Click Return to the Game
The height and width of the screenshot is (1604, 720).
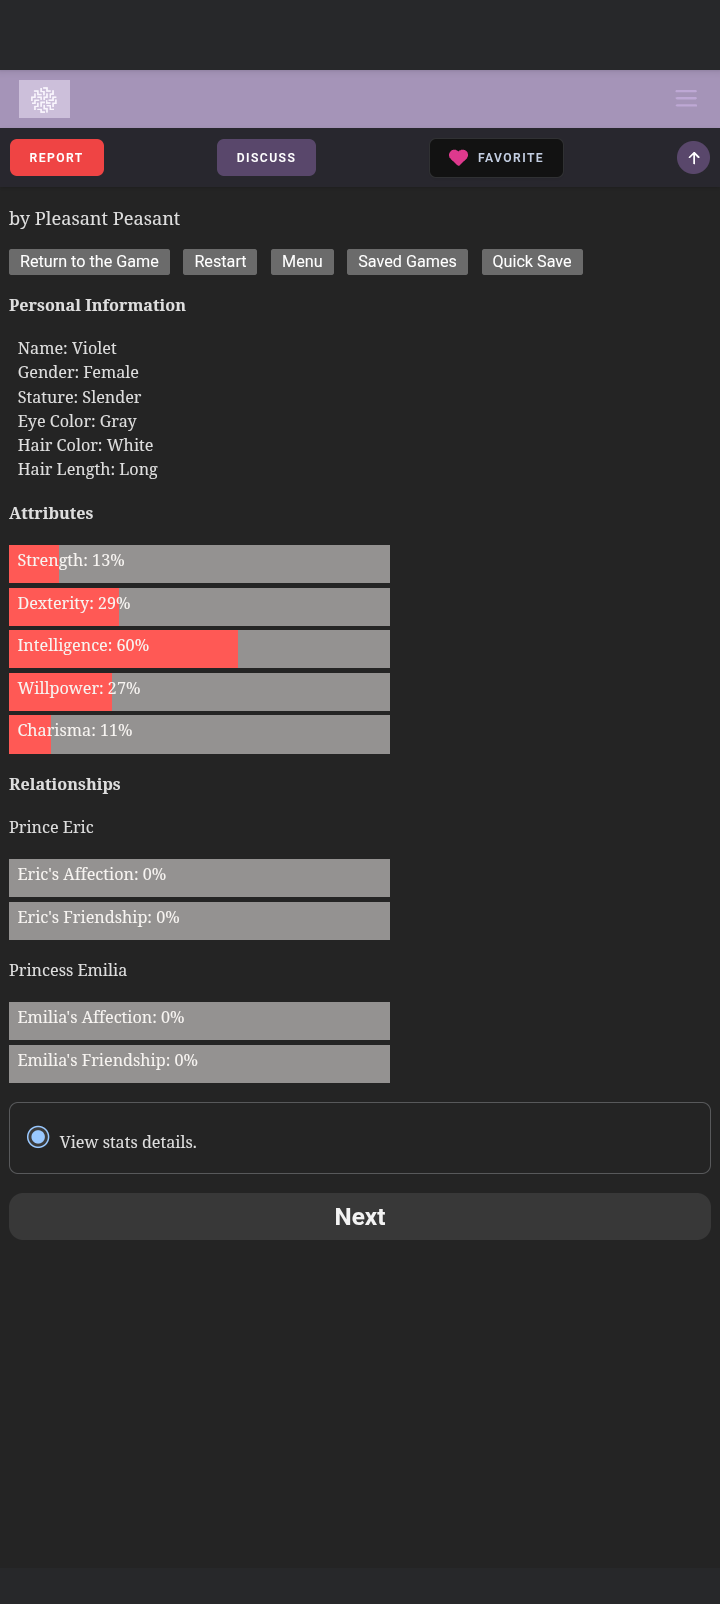tap(89, 262)
